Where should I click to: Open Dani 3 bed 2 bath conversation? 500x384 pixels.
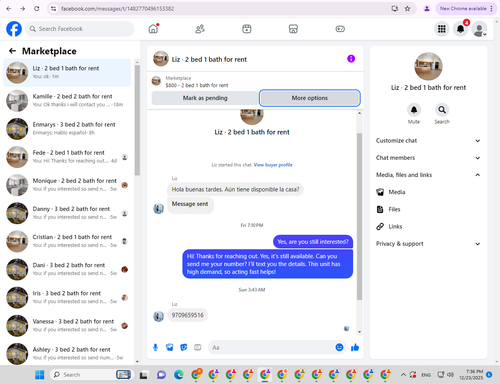pyautogui.click(x=67, y=269)
